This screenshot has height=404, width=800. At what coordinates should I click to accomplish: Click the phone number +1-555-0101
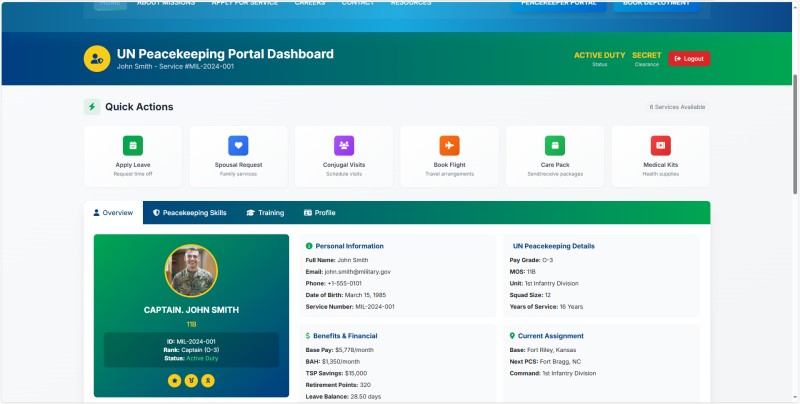344,284
